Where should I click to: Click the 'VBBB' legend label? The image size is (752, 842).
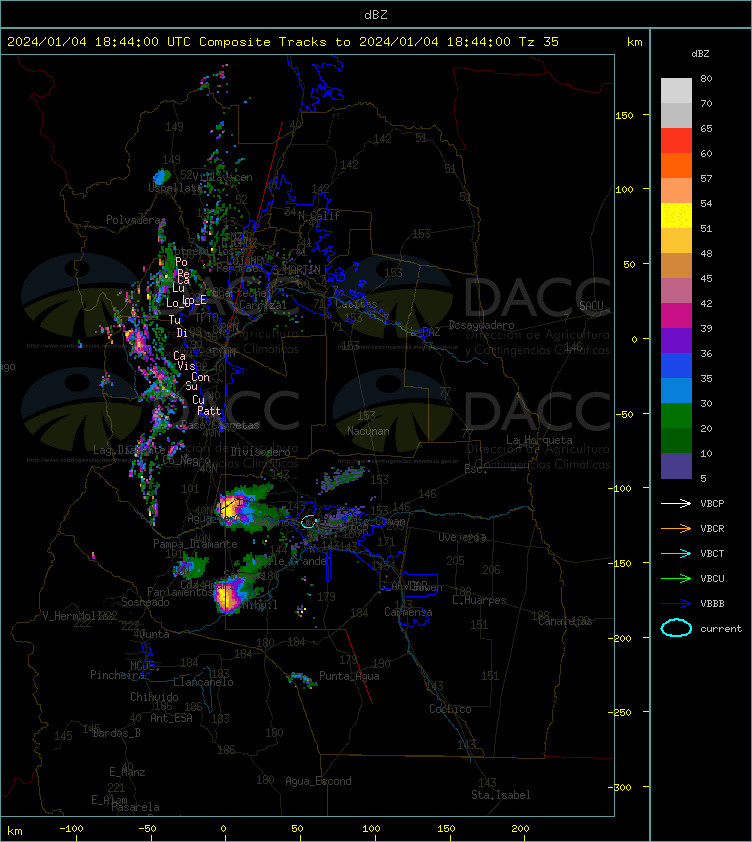pos(712,604)
